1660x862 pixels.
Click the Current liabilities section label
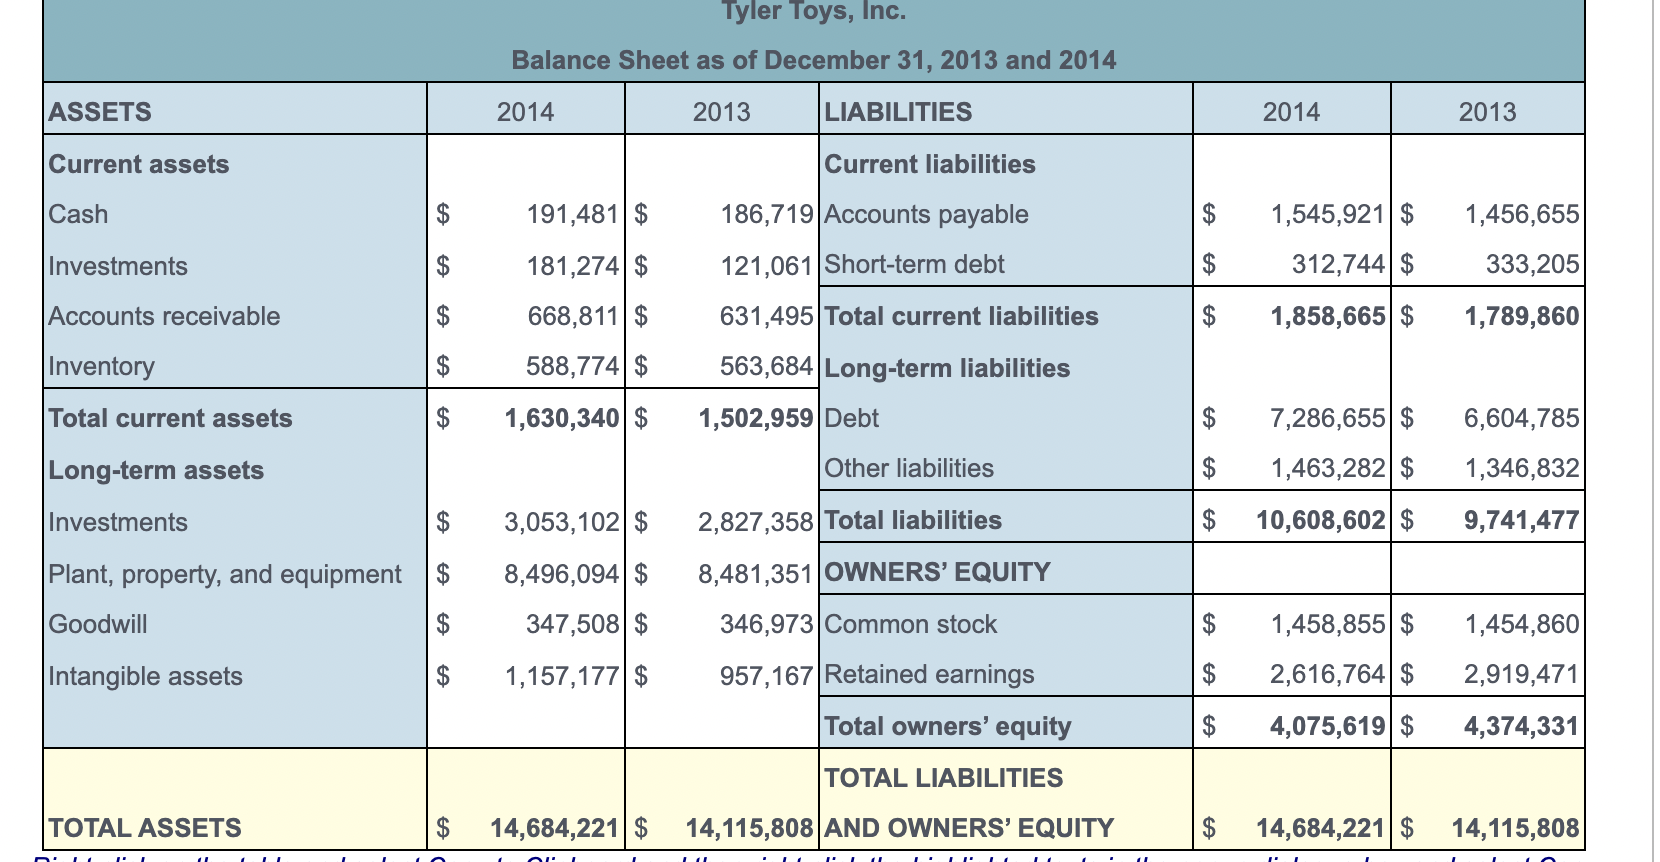pos(930,165)
